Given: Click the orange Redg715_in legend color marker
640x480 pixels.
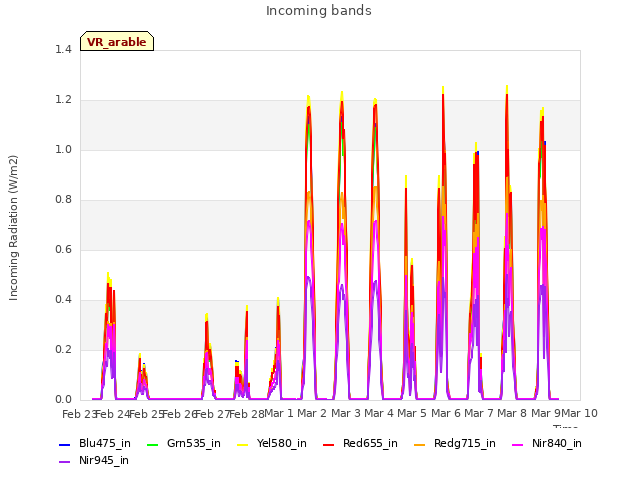Looking at the screenshot, I should pos(419,444).
